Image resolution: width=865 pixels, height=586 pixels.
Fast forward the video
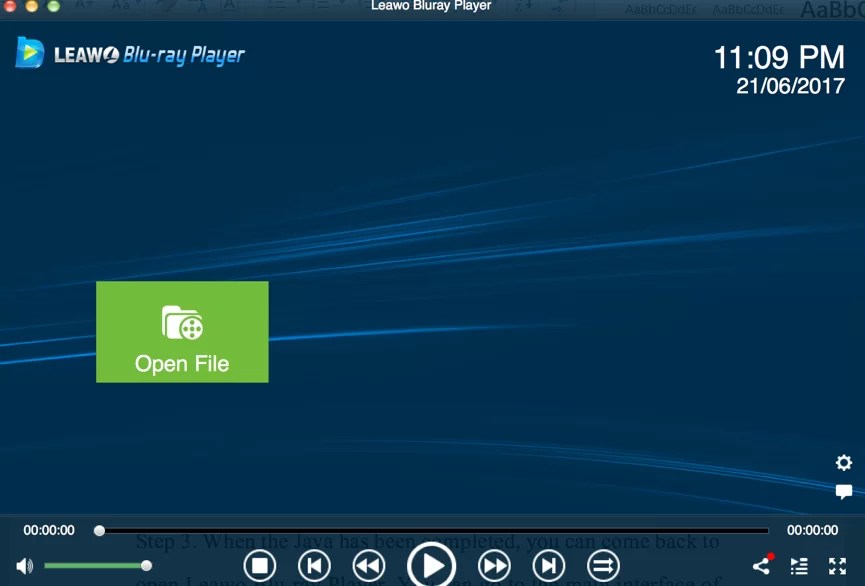click(494, 565)
